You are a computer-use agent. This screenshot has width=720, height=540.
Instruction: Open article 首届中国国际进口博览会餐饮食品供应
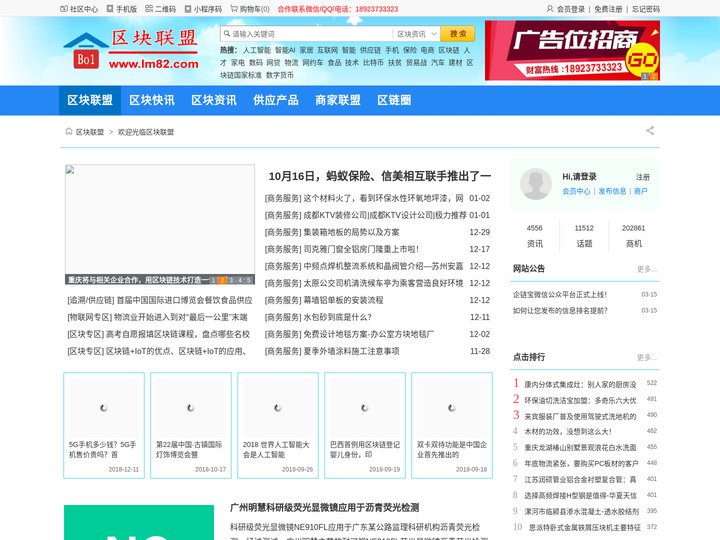pos(185,300)
